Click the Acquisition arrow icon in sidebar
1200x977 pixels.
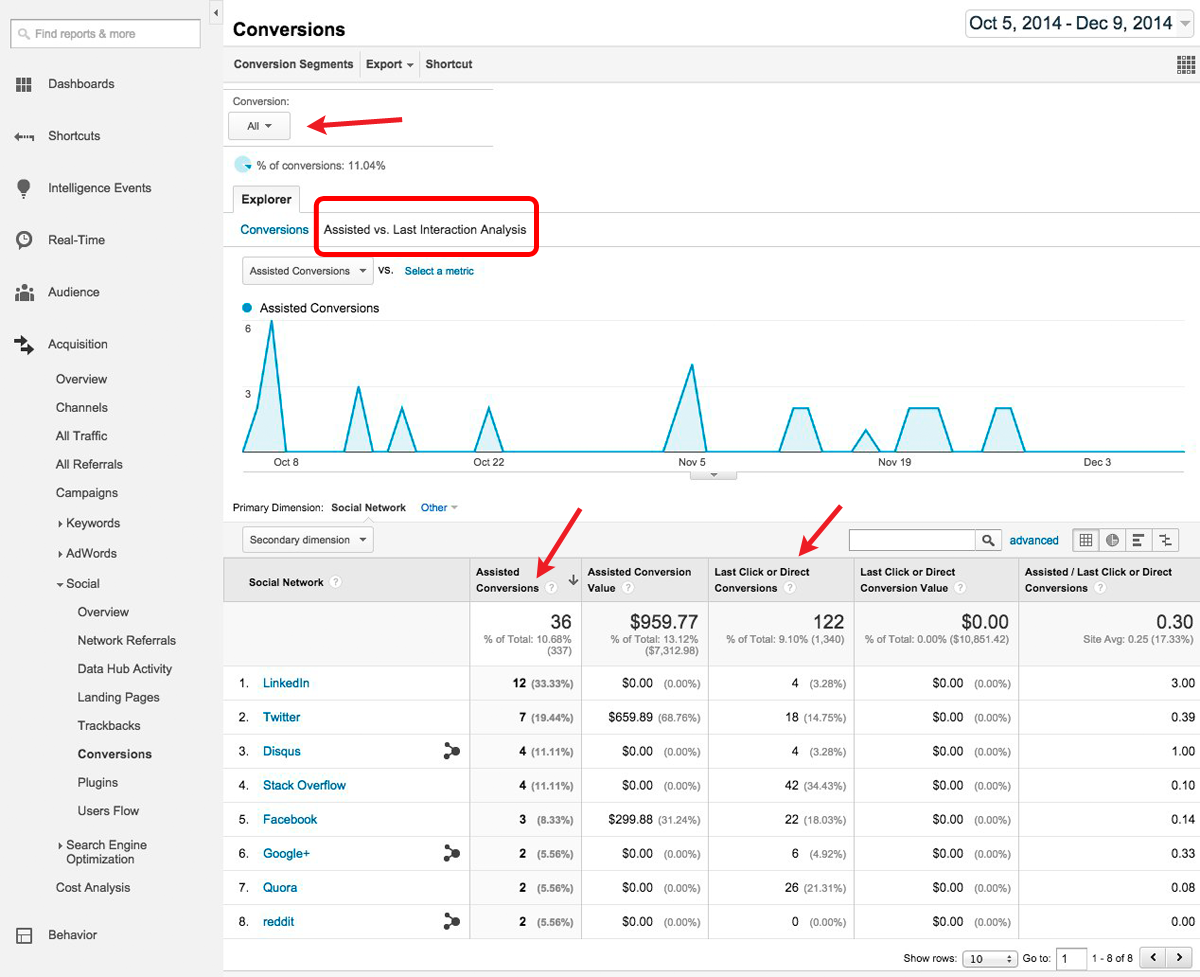click(x=24, y=344)
